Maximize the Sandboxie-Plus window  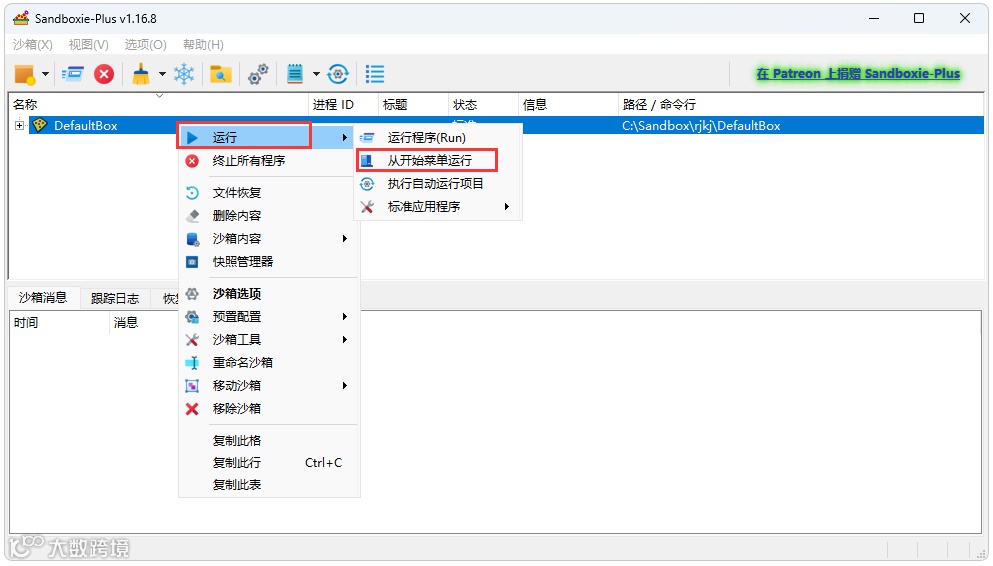(919, 18)
